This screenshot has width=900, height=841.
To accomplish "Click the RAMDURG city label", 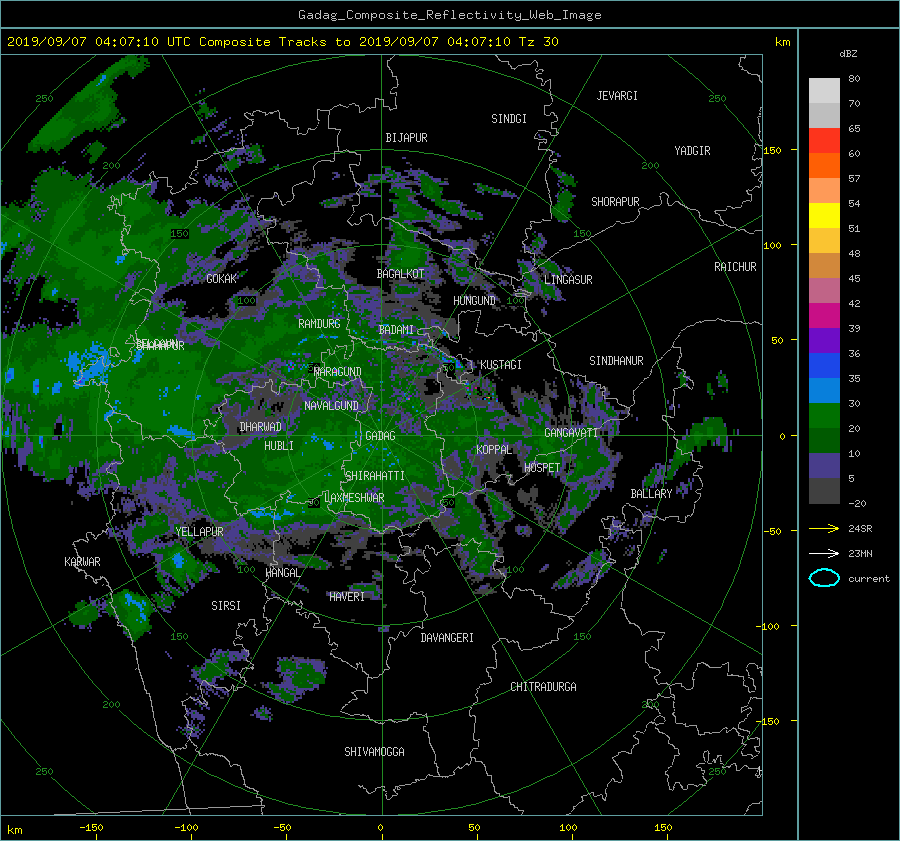I will pyautogui.click(x=319, y=324).
